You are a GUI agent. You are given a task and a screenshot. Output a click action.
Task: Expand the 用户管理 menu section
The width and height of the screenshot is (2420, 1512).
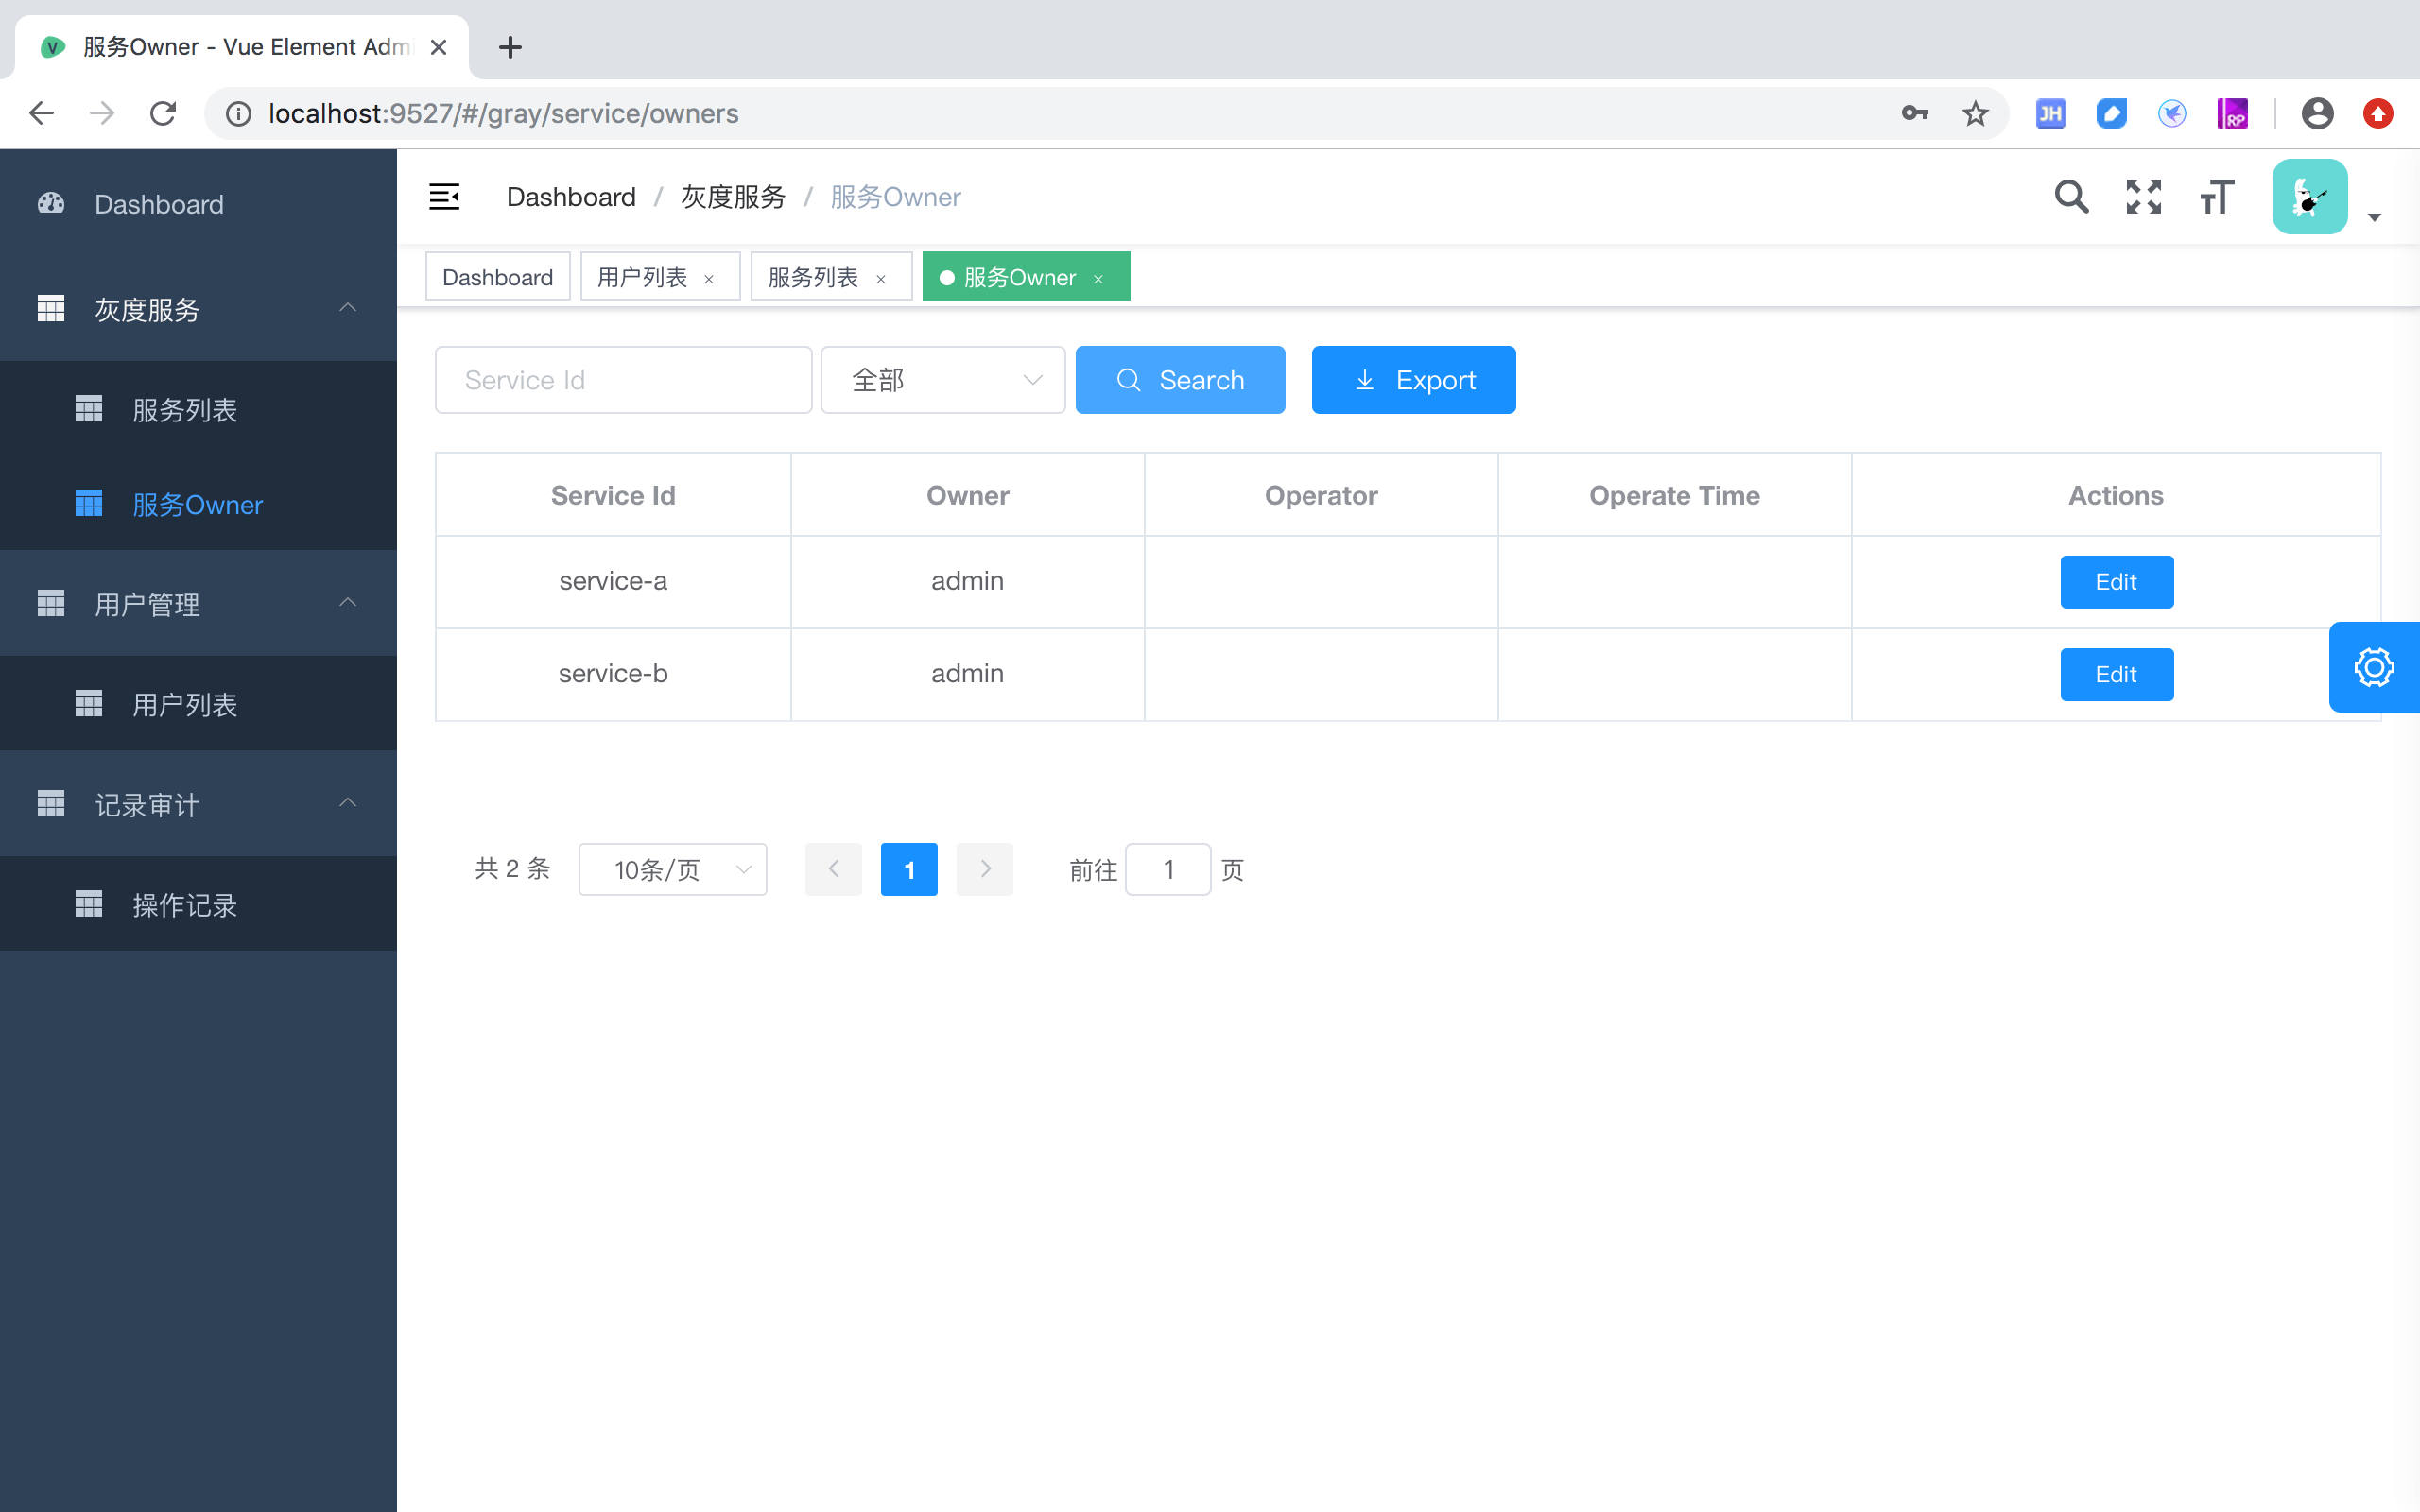point(197,605)
